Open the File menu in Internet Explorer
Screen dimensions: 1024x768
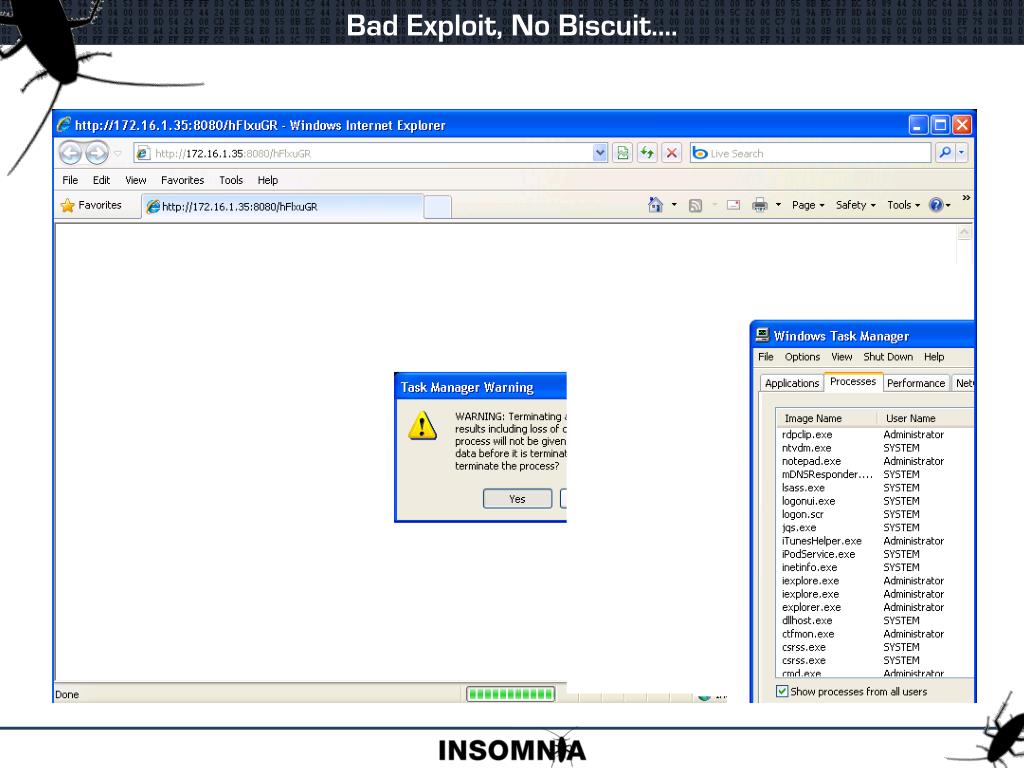[70, 180]
